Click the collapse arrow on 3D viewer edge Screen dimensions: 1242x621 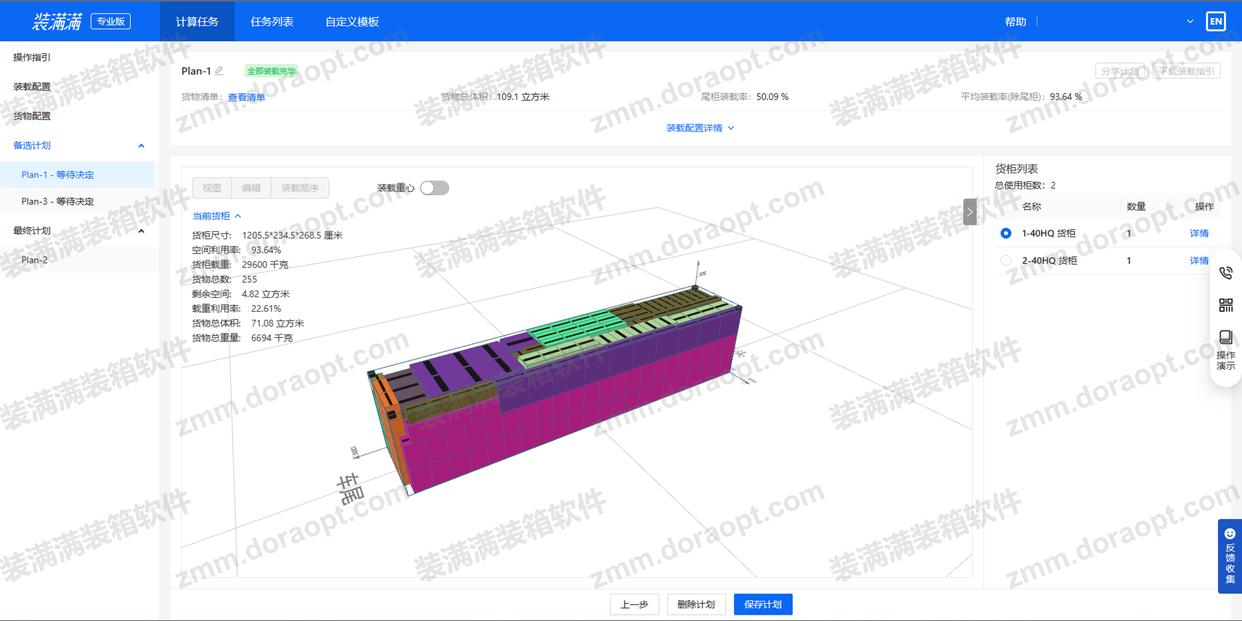(969, 211)
